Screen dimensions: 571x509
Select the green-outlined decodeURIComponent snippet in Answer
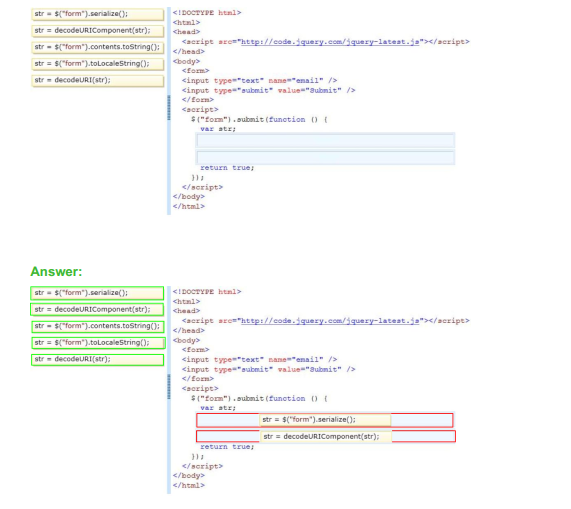point(97,309)
